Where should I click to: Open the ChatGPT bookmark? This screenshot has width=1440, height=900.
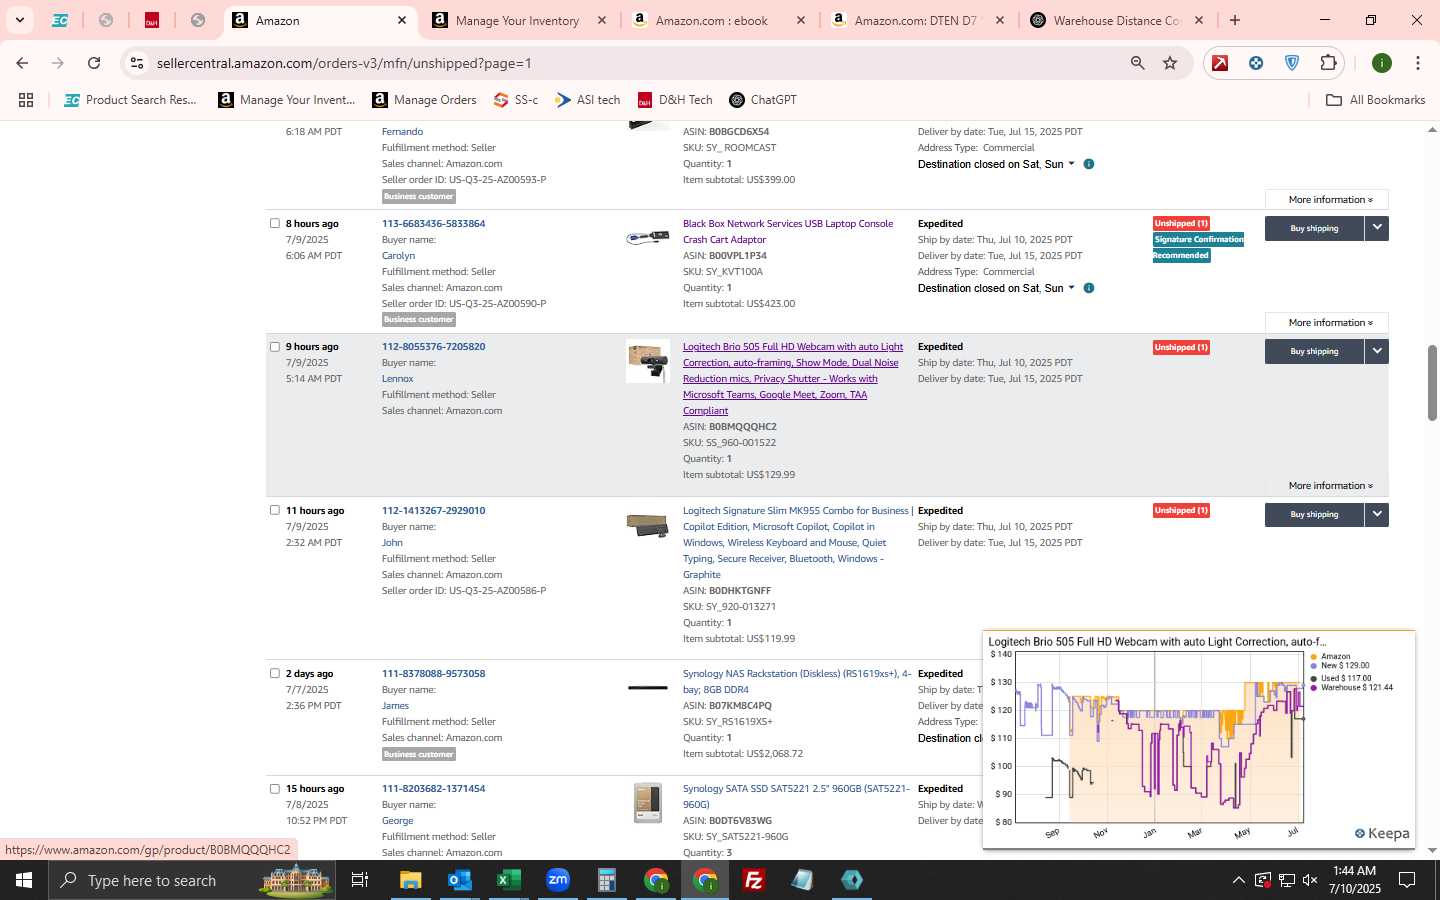point(763,100)
